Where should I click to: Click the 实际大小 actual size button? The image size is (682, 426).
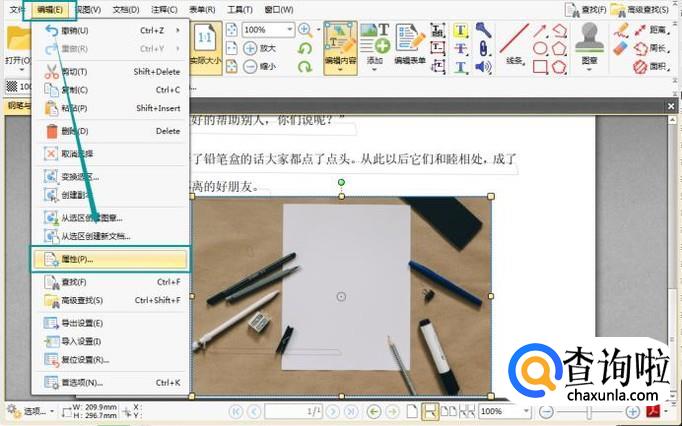coord(206,47)
